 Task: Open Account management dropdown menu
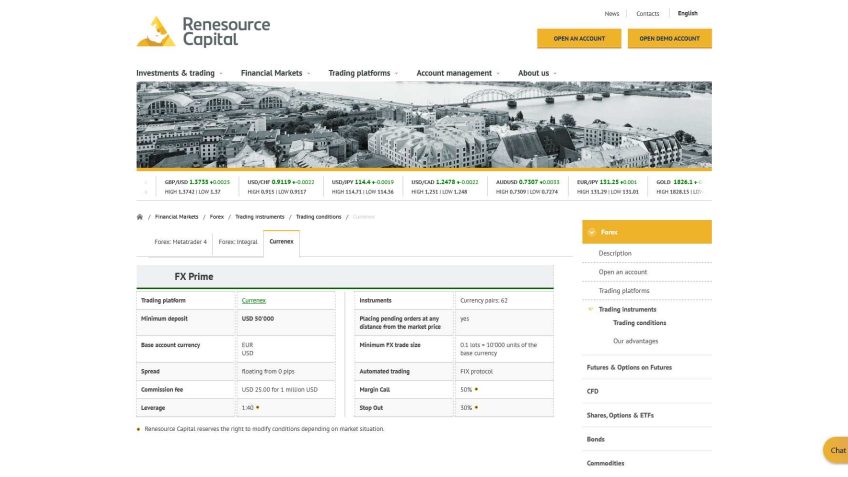[x=458, y=73]
